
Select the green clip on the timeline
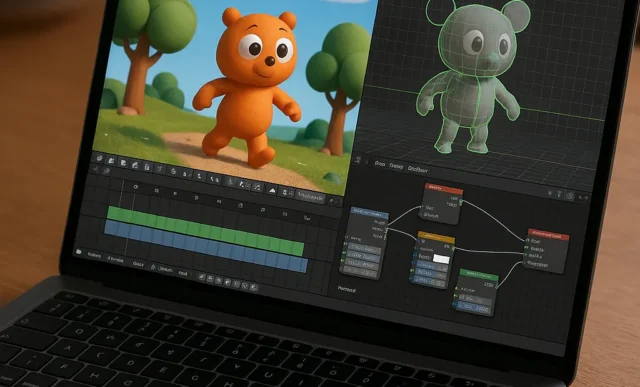pos(206,230)
